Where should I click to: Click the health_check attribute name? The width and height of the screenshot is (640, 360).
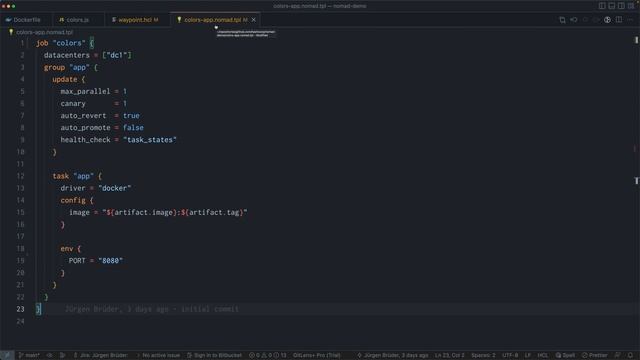[x=85, y=140]
